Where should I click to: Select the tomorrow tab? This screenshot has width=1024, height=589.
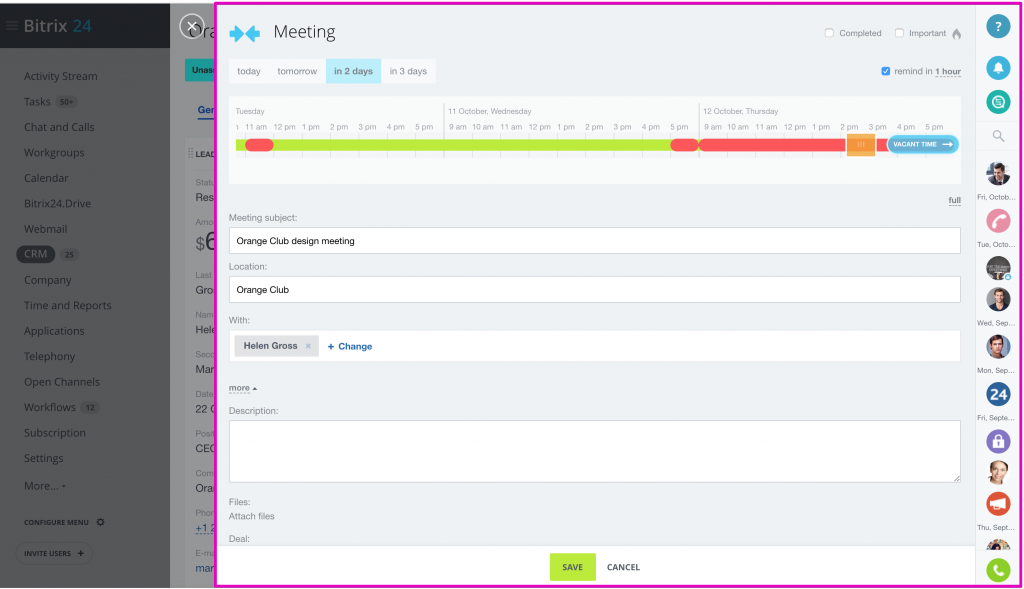click(x=297, y=71)
